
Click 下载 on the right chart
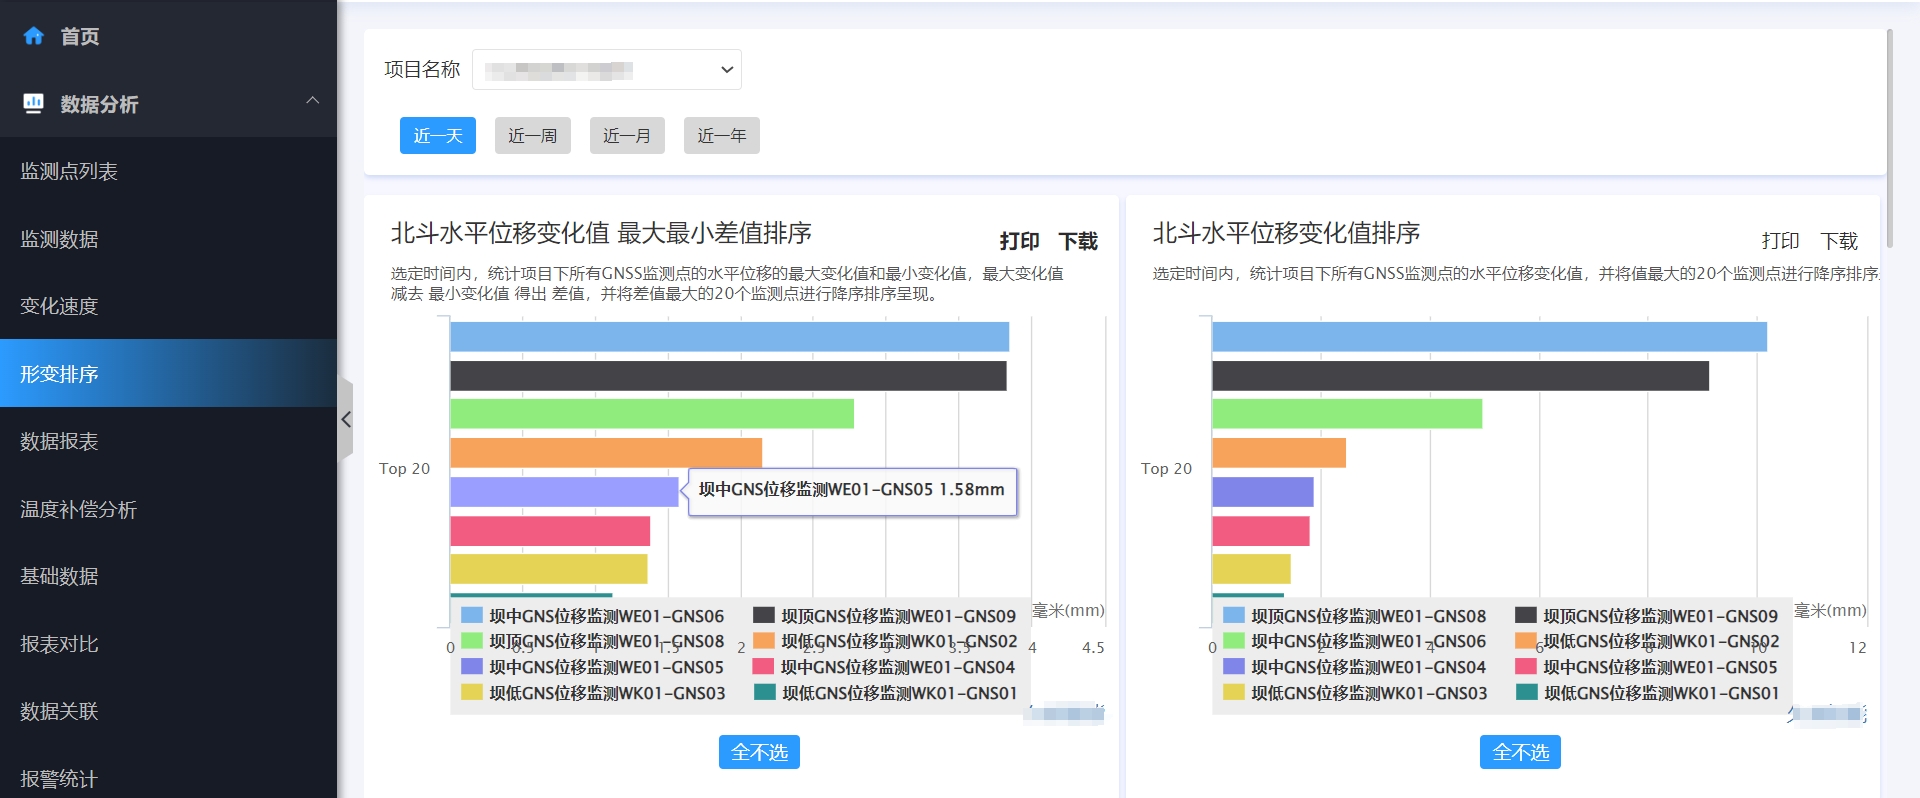pos(1839,241)
